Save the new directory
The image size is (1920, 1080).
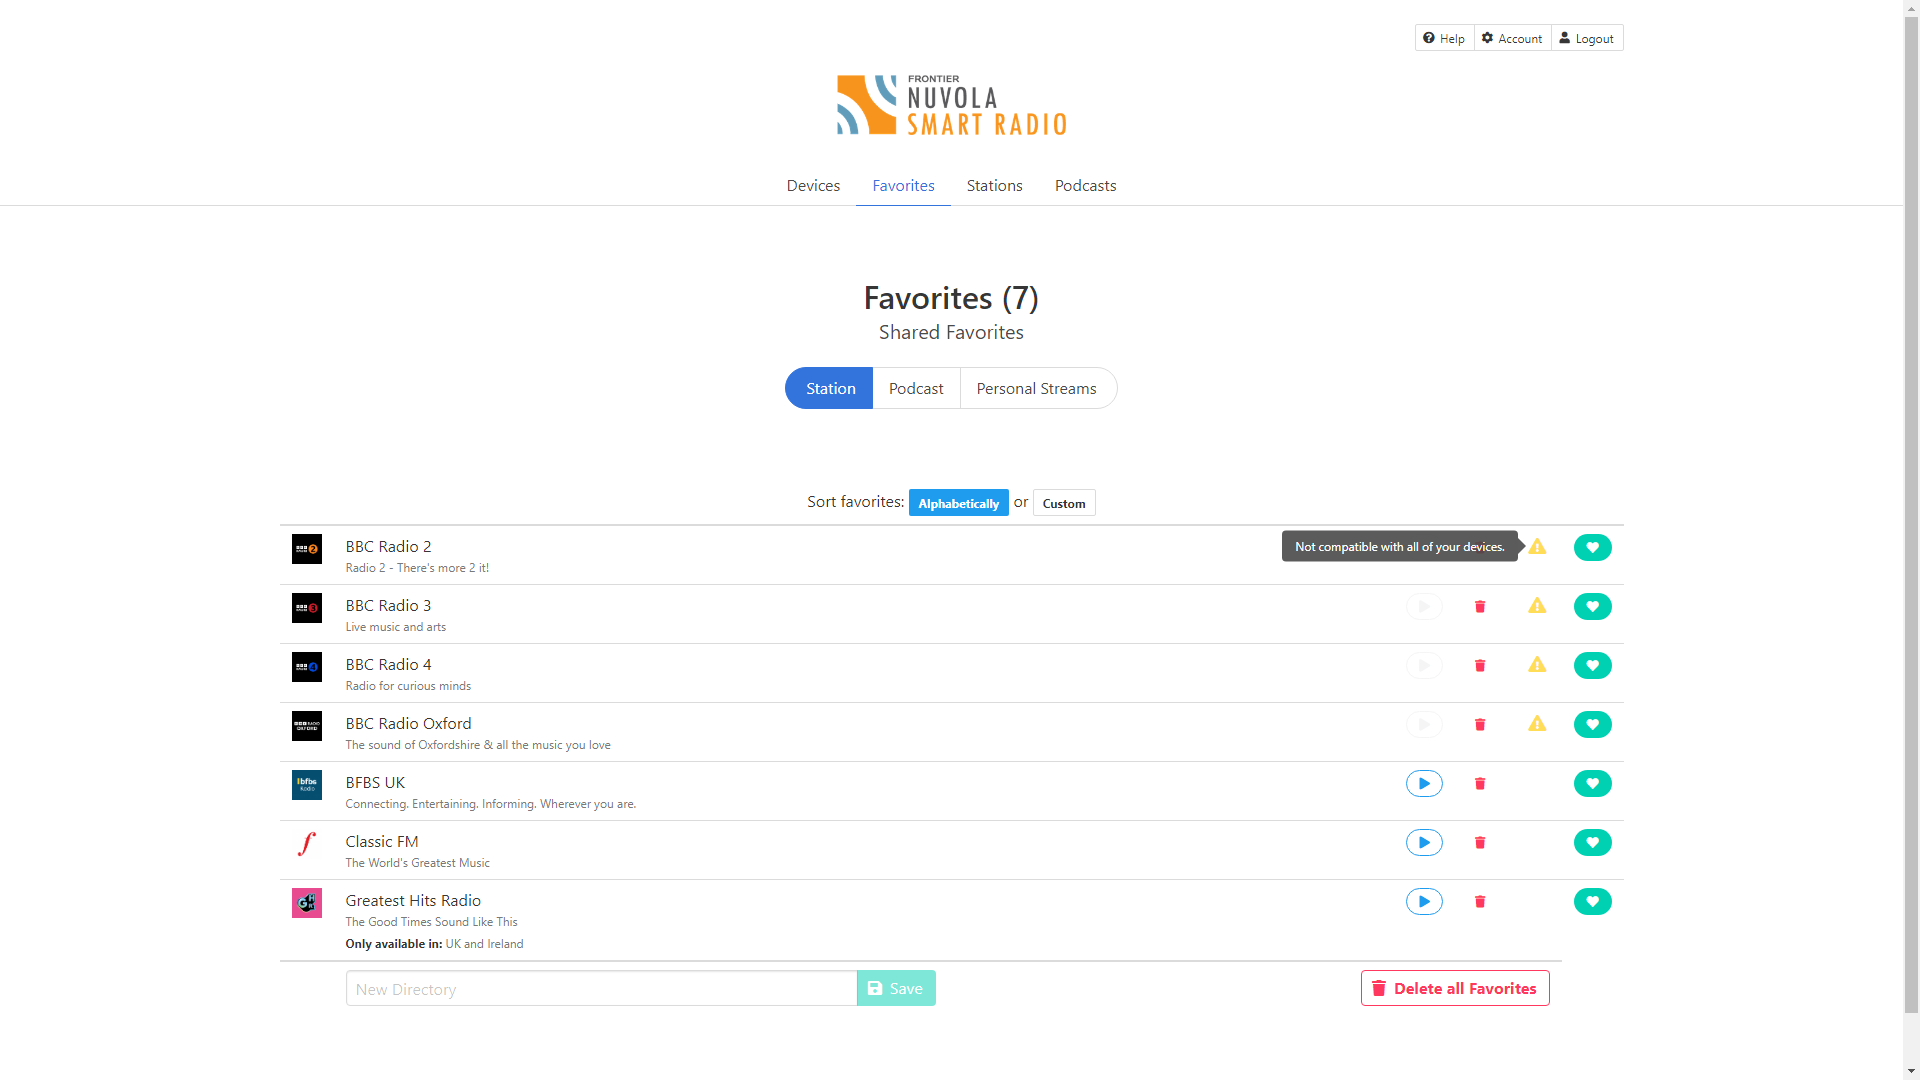coord(896,989)
